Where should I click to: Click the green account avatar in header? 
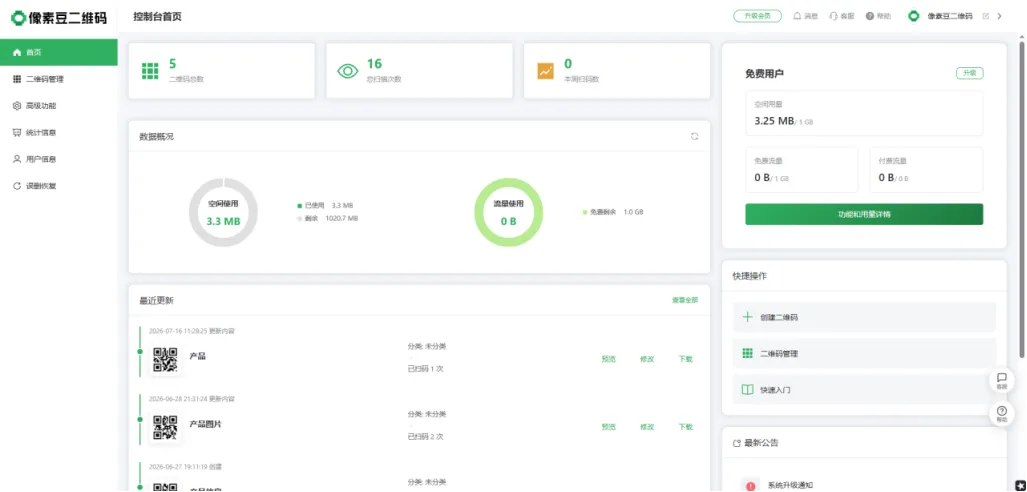pyautogui.click(x=914, y=16)
